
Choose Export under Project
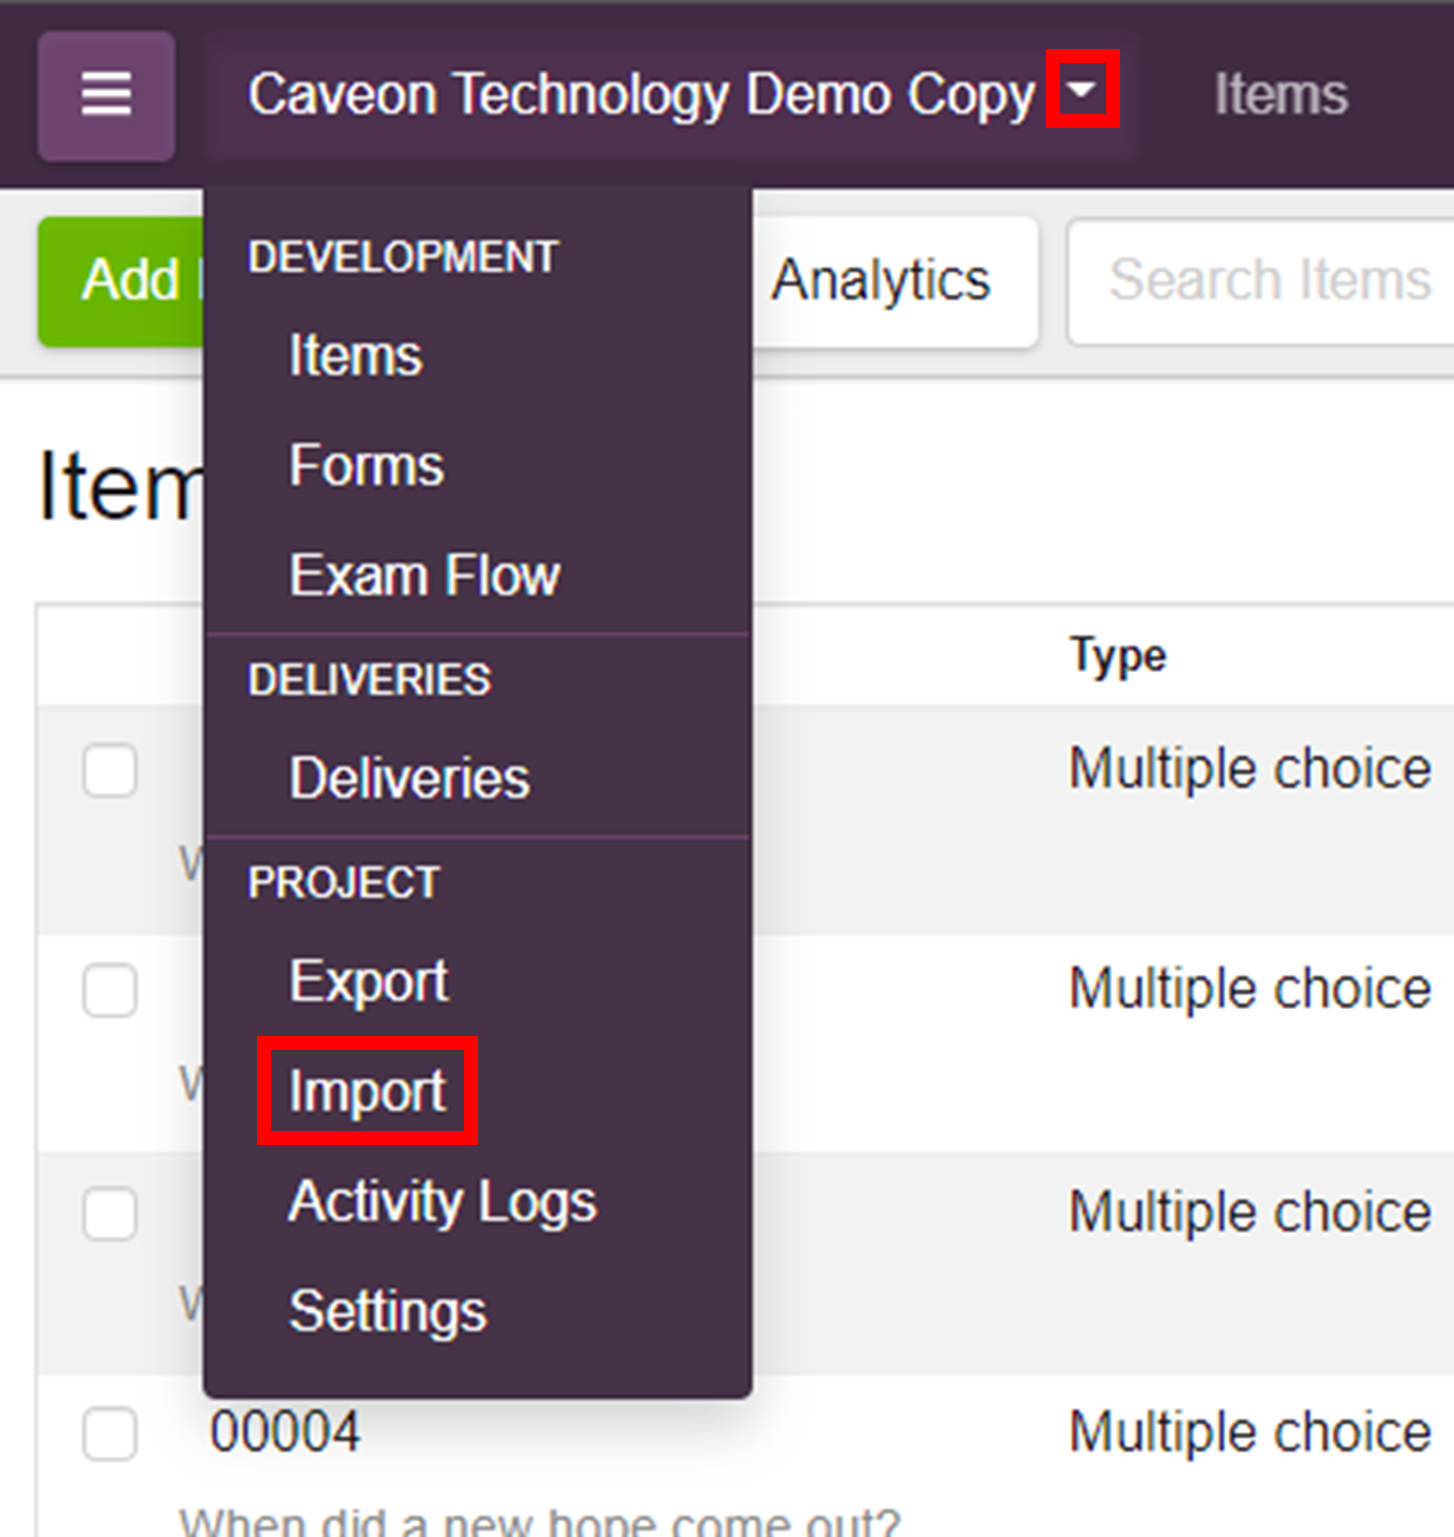[x=368, y=981]
